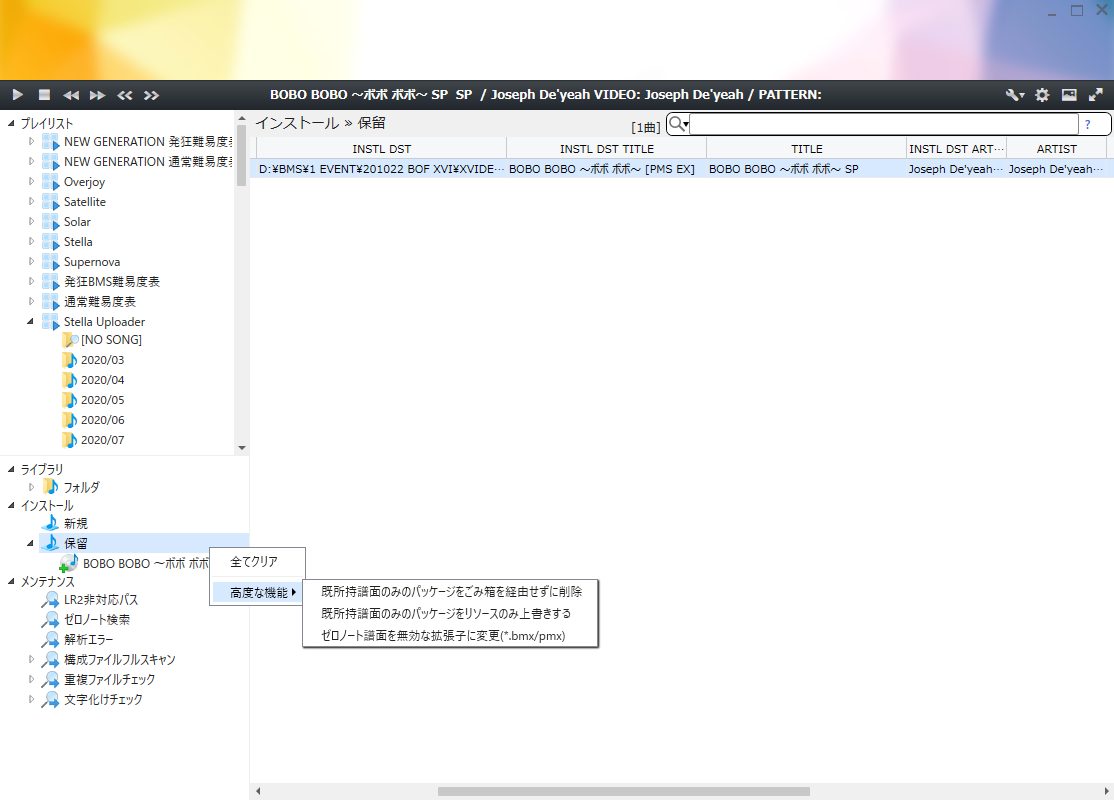Click the fast-forward playback icon

click(x=98, y=95)
